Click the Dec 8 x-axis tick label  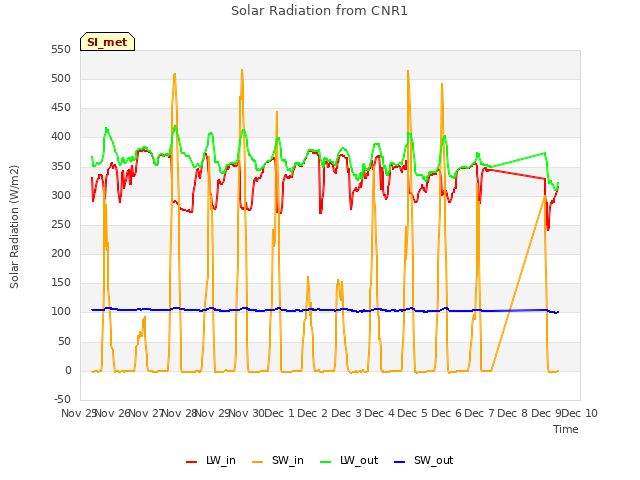click(x=513, y=413)
